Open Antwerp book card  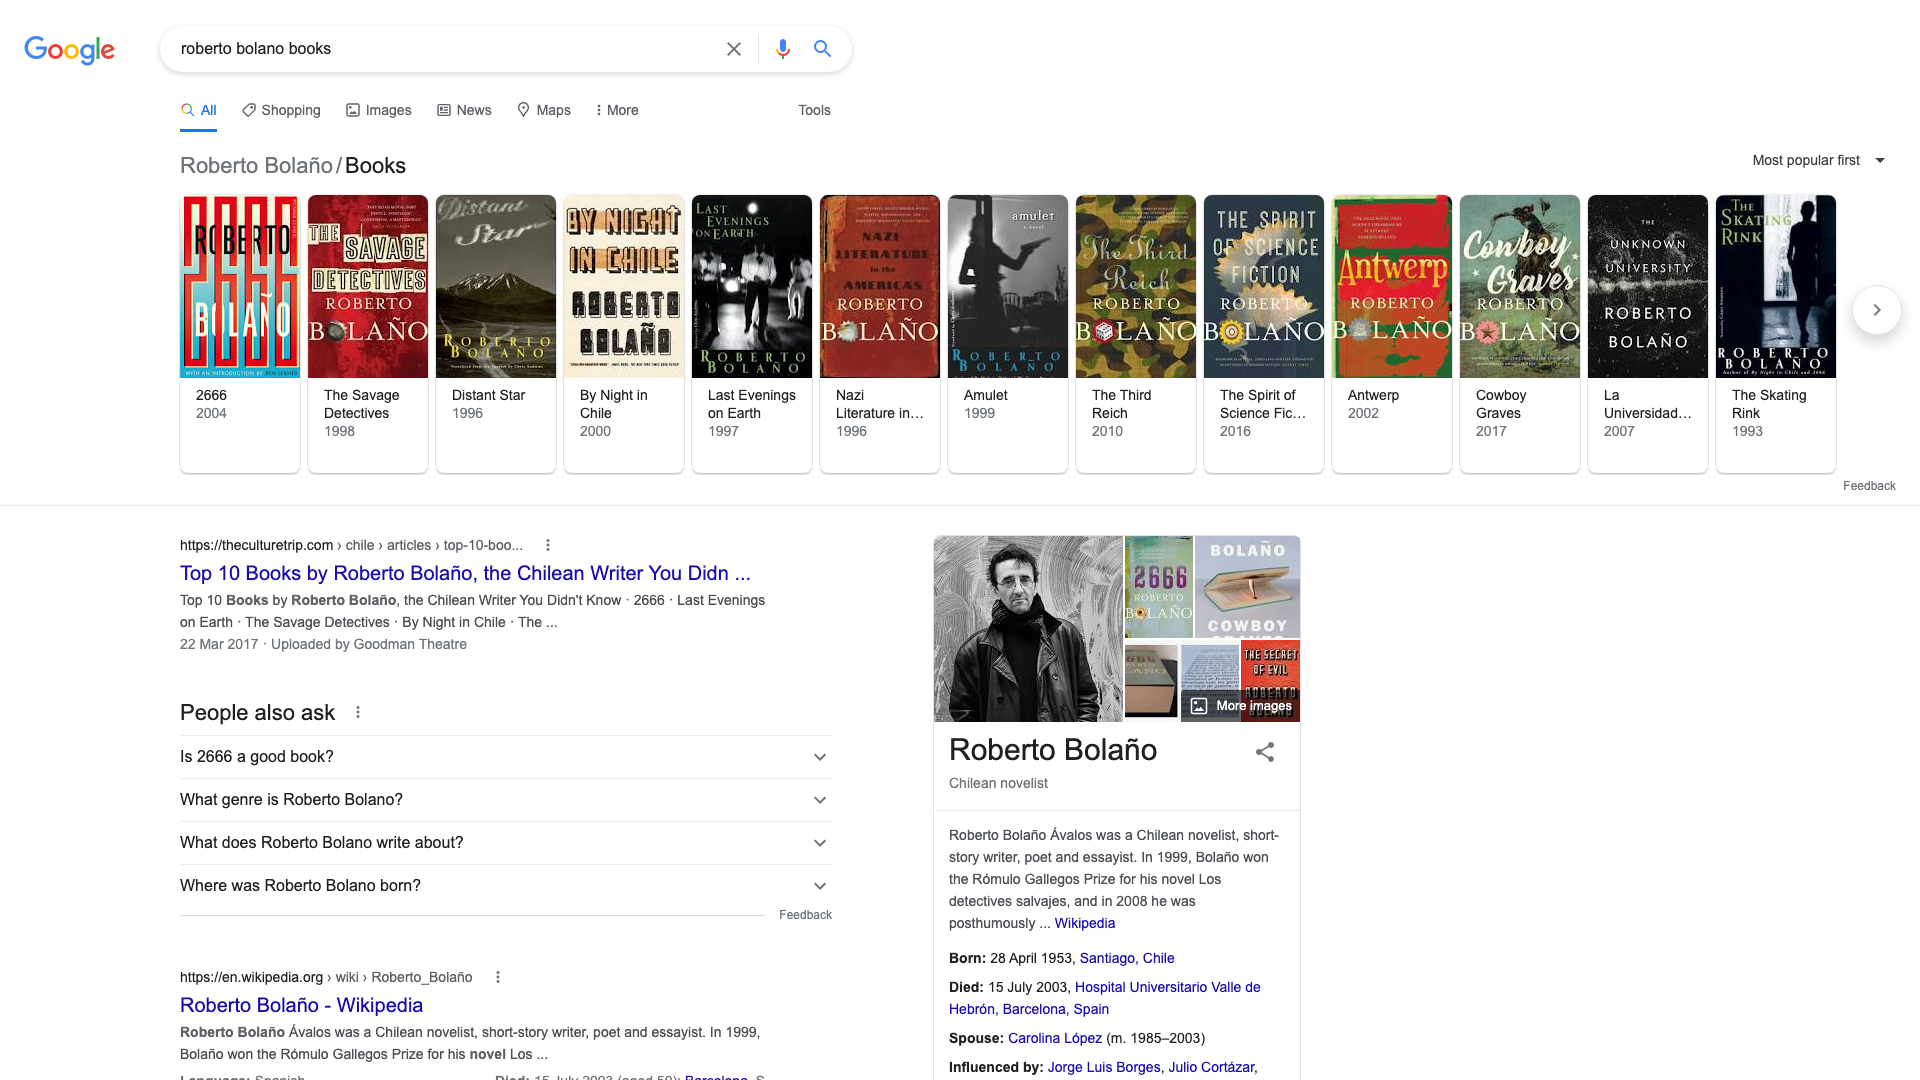(1392, 333)
